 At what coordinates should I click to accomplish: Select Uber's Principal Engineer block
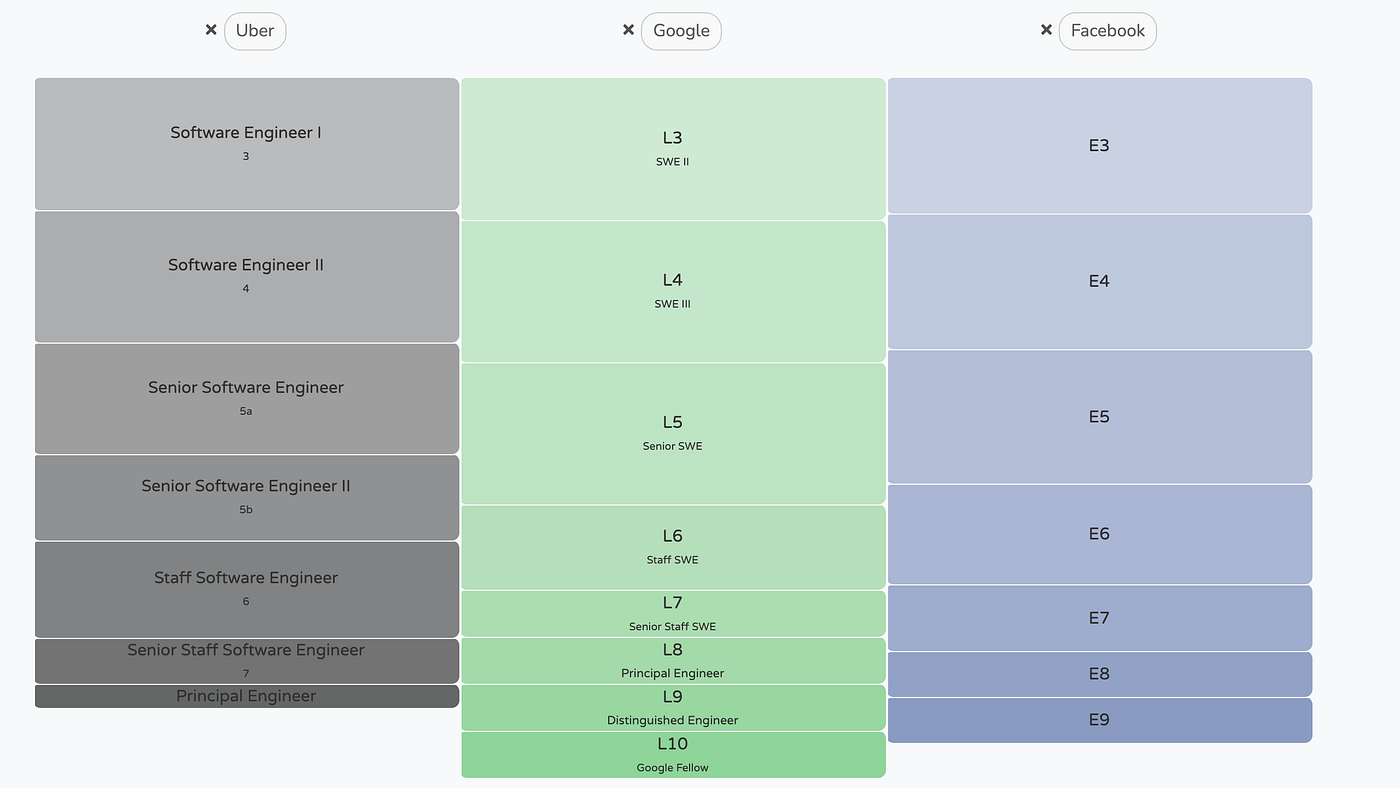pos(246,696)
